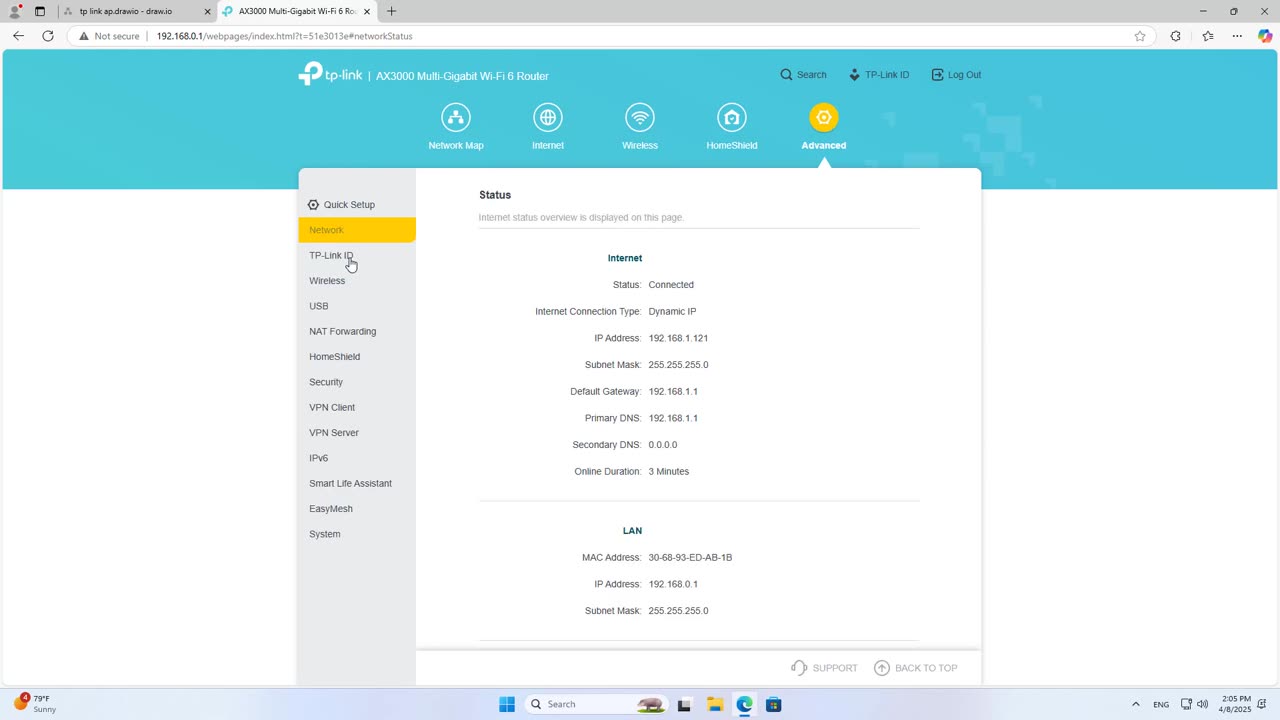The height and width of the screenshot is (720, 1280).
Task: Click the tp-link logo
Action: (x=330, y=74)
